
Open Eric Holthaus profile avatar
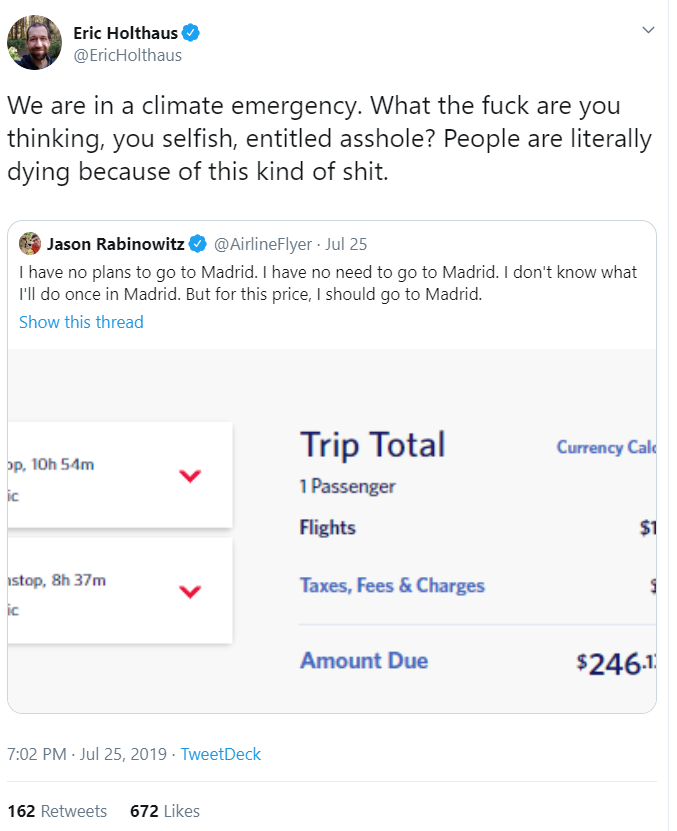point(34,43)
